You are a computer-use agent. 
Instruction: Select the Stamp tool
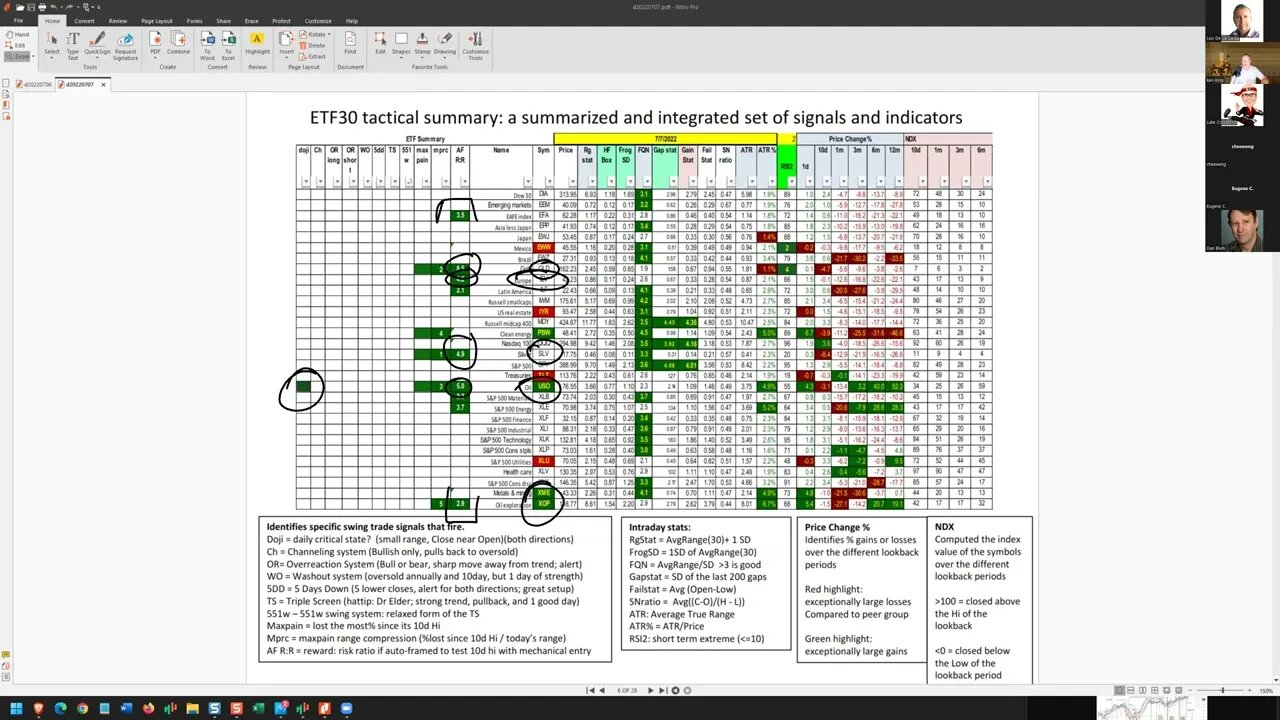coord(422,43)
